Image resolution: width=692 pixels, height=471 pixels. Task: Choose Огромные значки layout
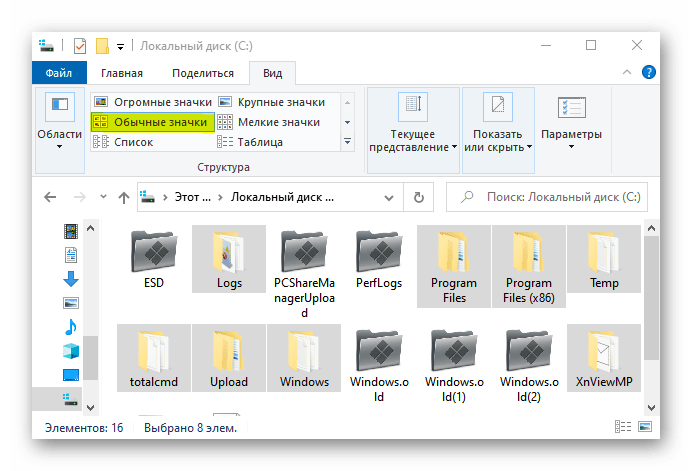[153, 102]
